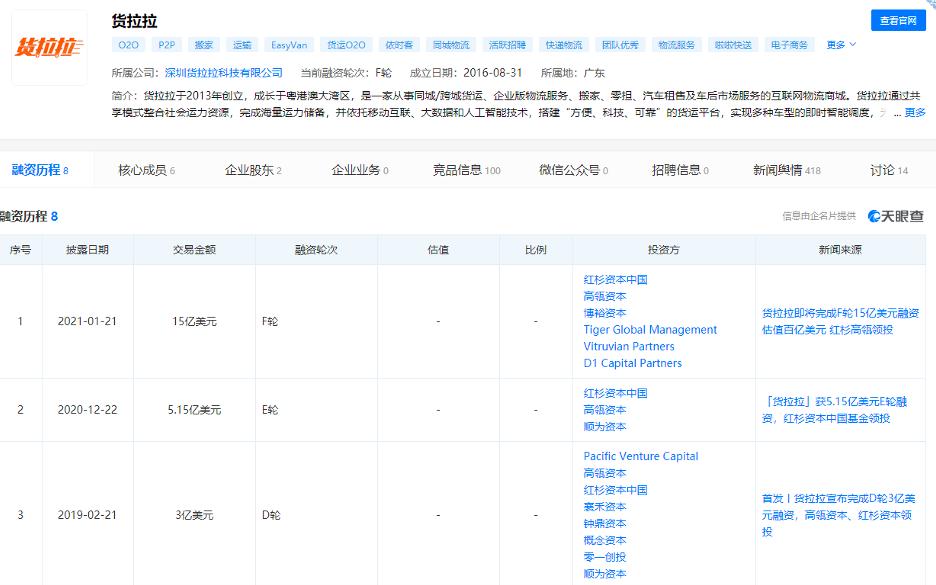Open the F轮15亿美元融资 news article link
This screenshot has height=585, width=936.
[x=840, y=321]
